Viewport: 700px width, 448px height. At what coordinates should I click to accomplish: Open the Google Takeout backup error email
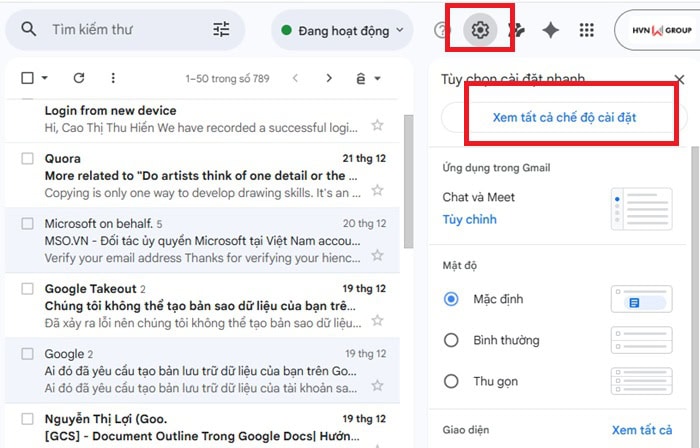(203, 306)
